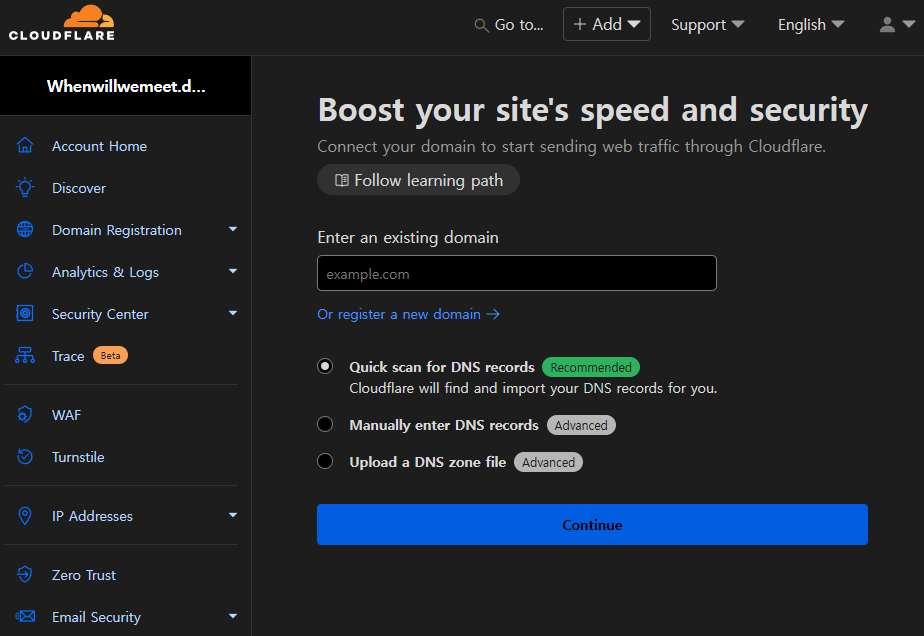Expand the Security Center submenu arrow
The width and height of the screenshot is (924, 636).
point(233,313)
